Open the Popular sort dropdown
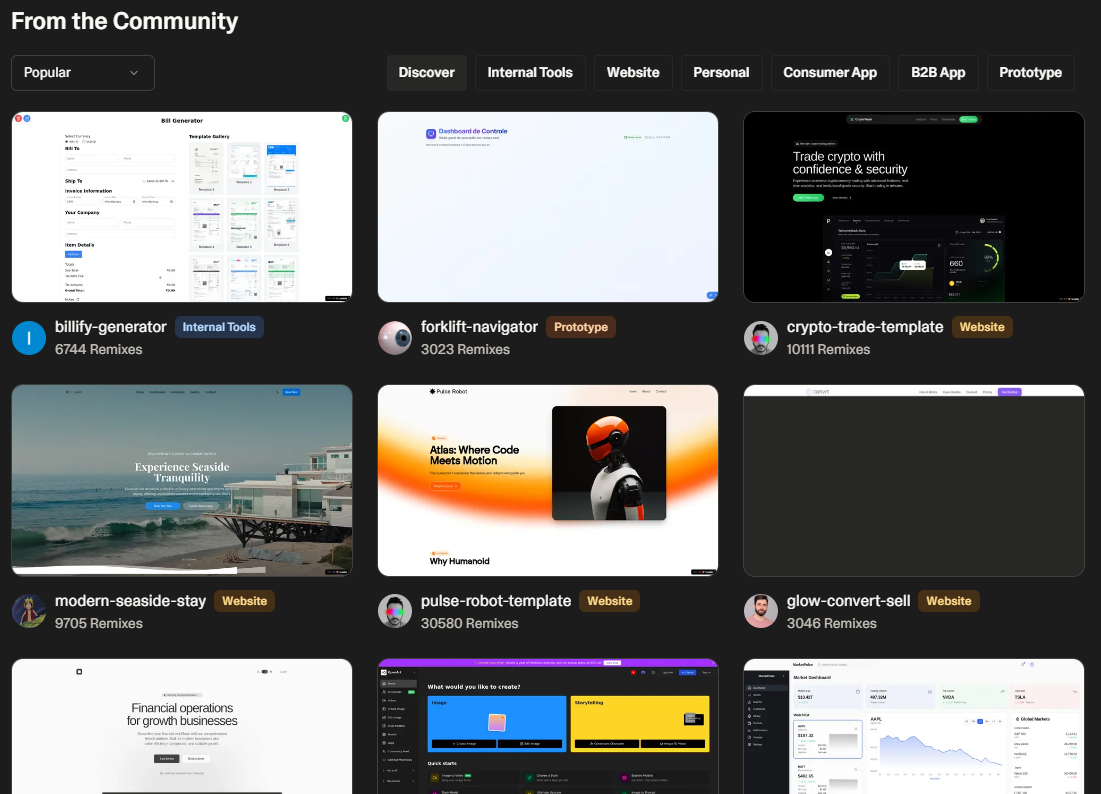Screen dimensions: 1101x794 pyautogui.click(x=83, y=73)
